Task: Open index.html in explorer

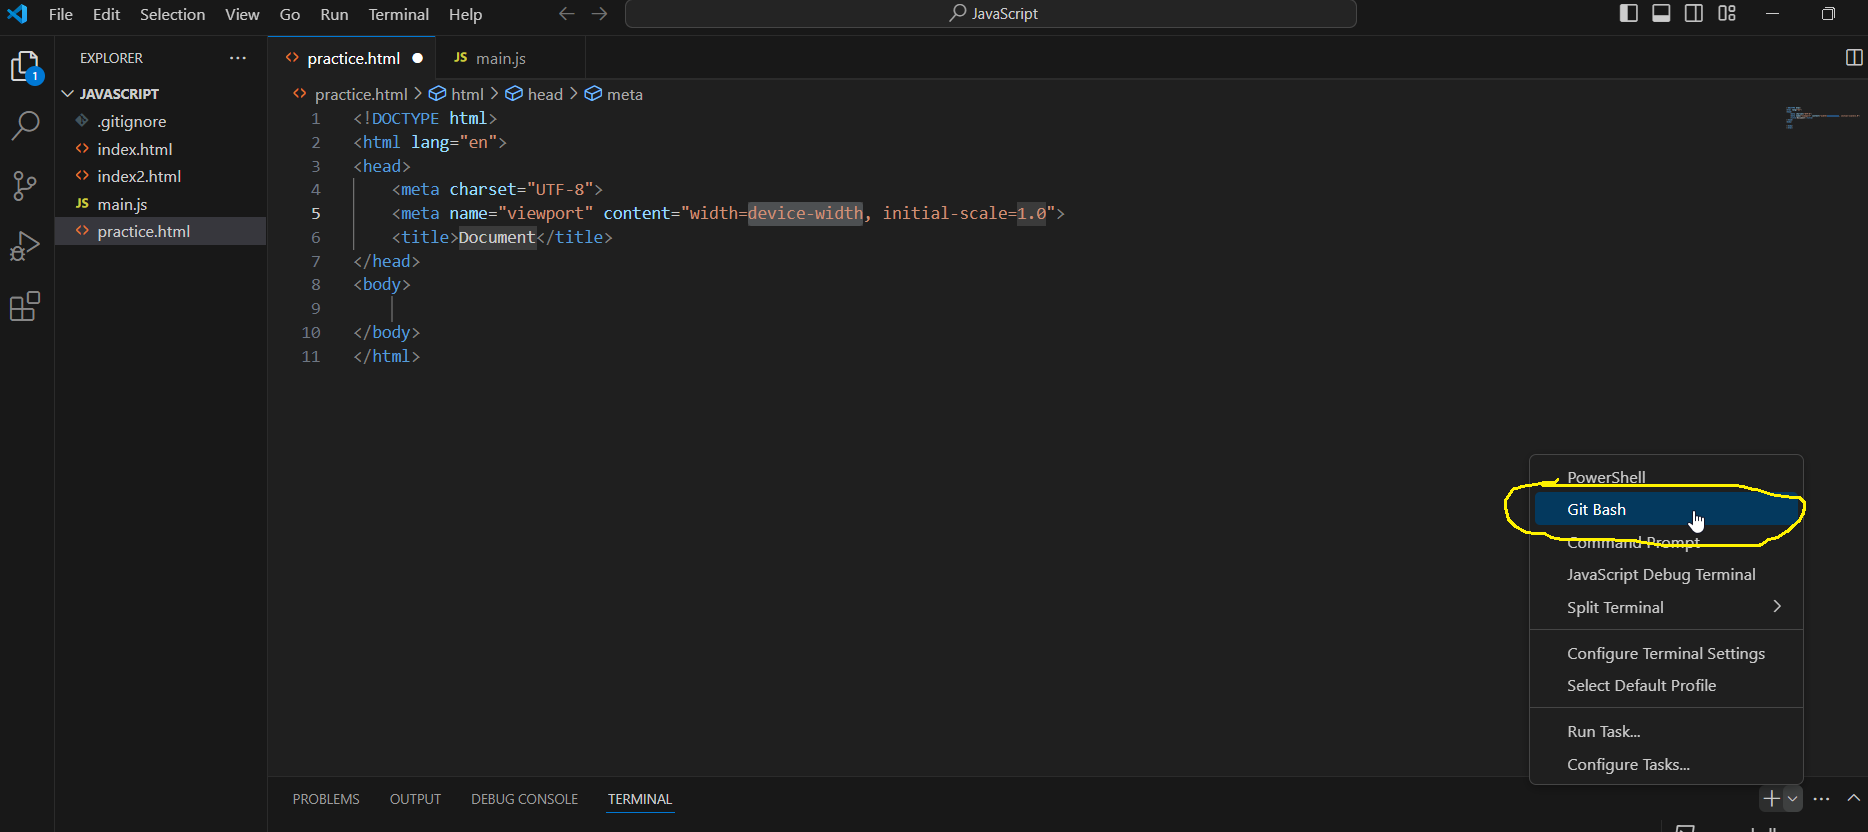Action: click(x=160, y=149)
